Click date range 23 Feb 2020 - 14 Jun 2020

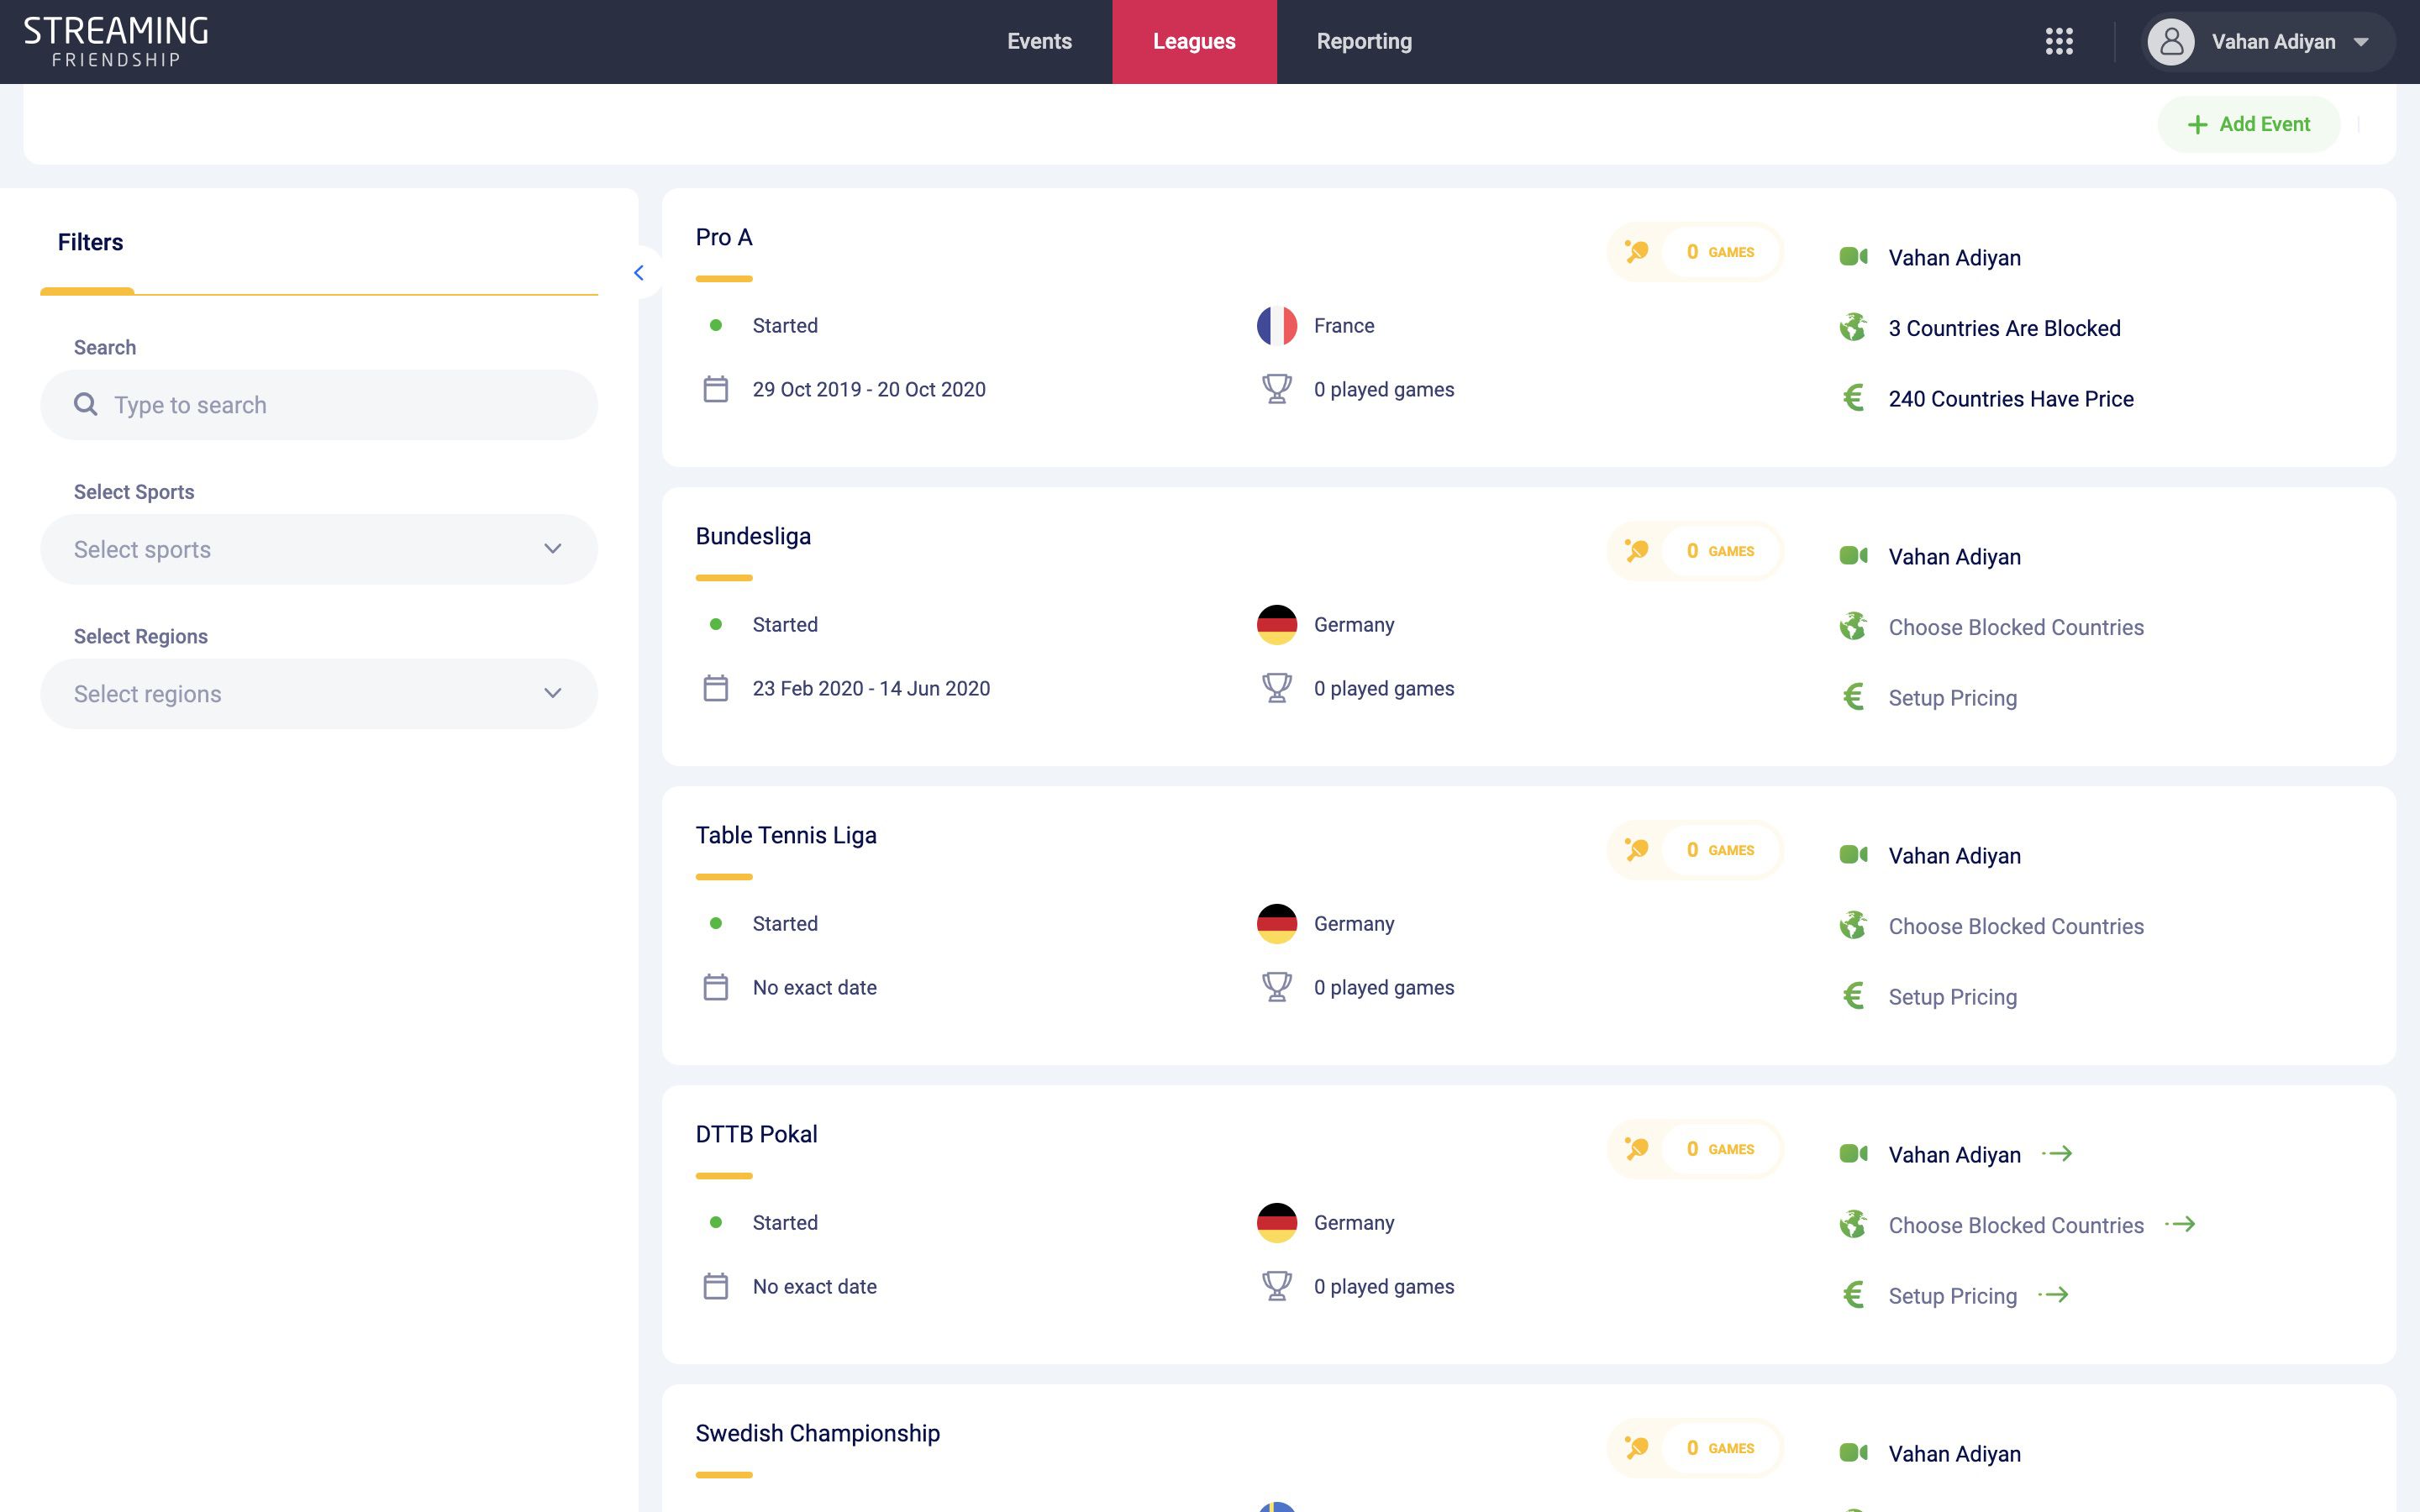pos(871,688)
